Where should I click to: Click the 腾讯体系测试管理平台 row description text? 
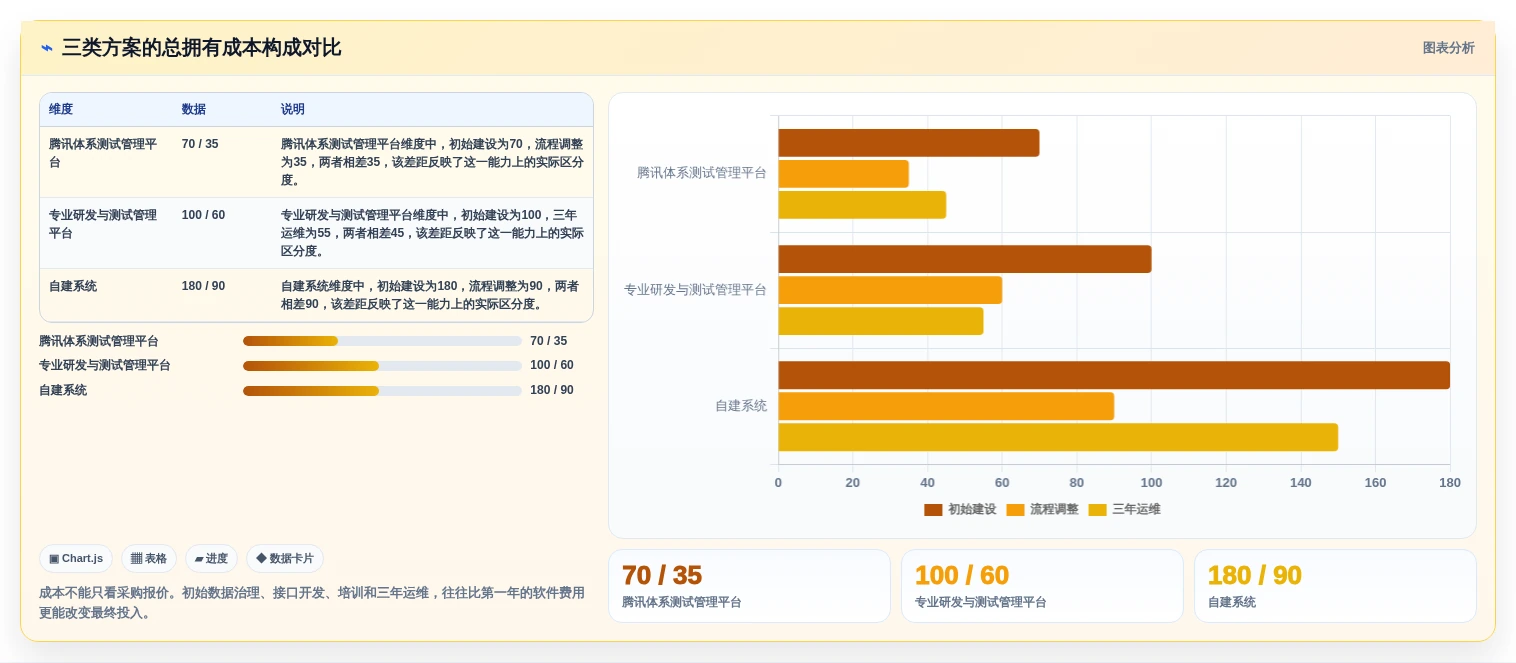432,162
